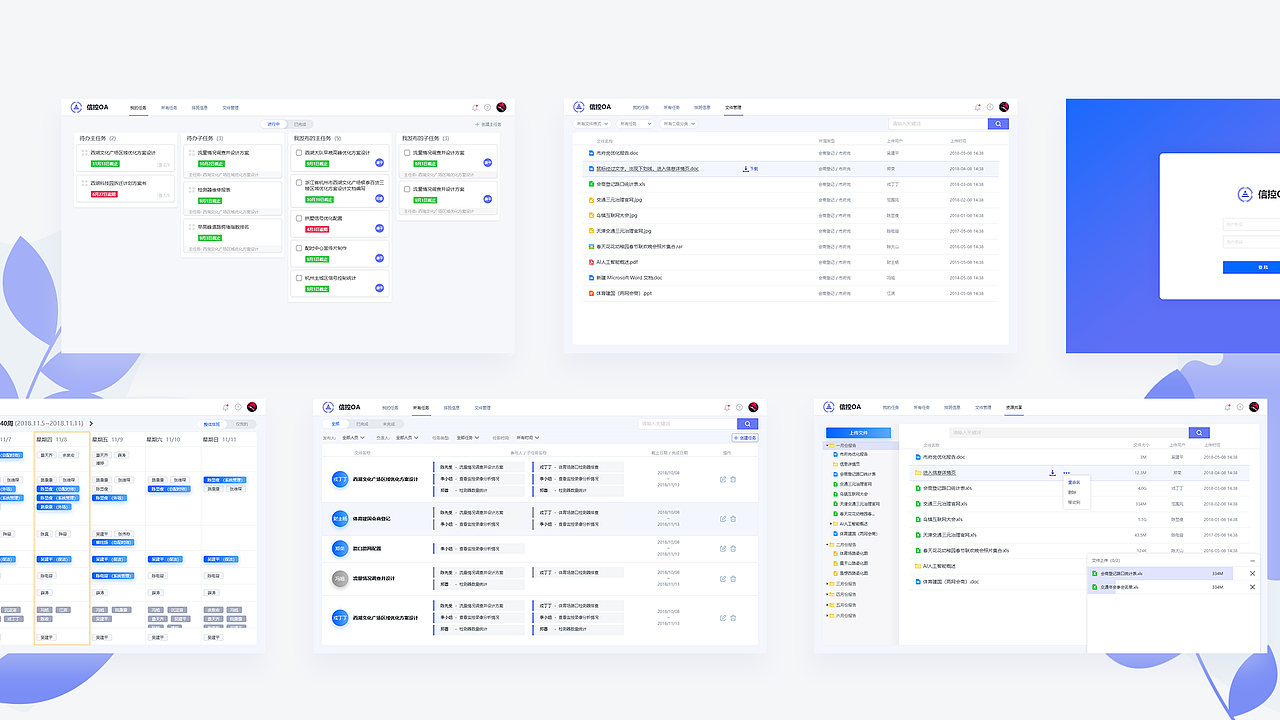1280x720 pixels.
Task: Select 移动到 from the file context menu
Action: pyautogui.click(x=1074, y=502)
